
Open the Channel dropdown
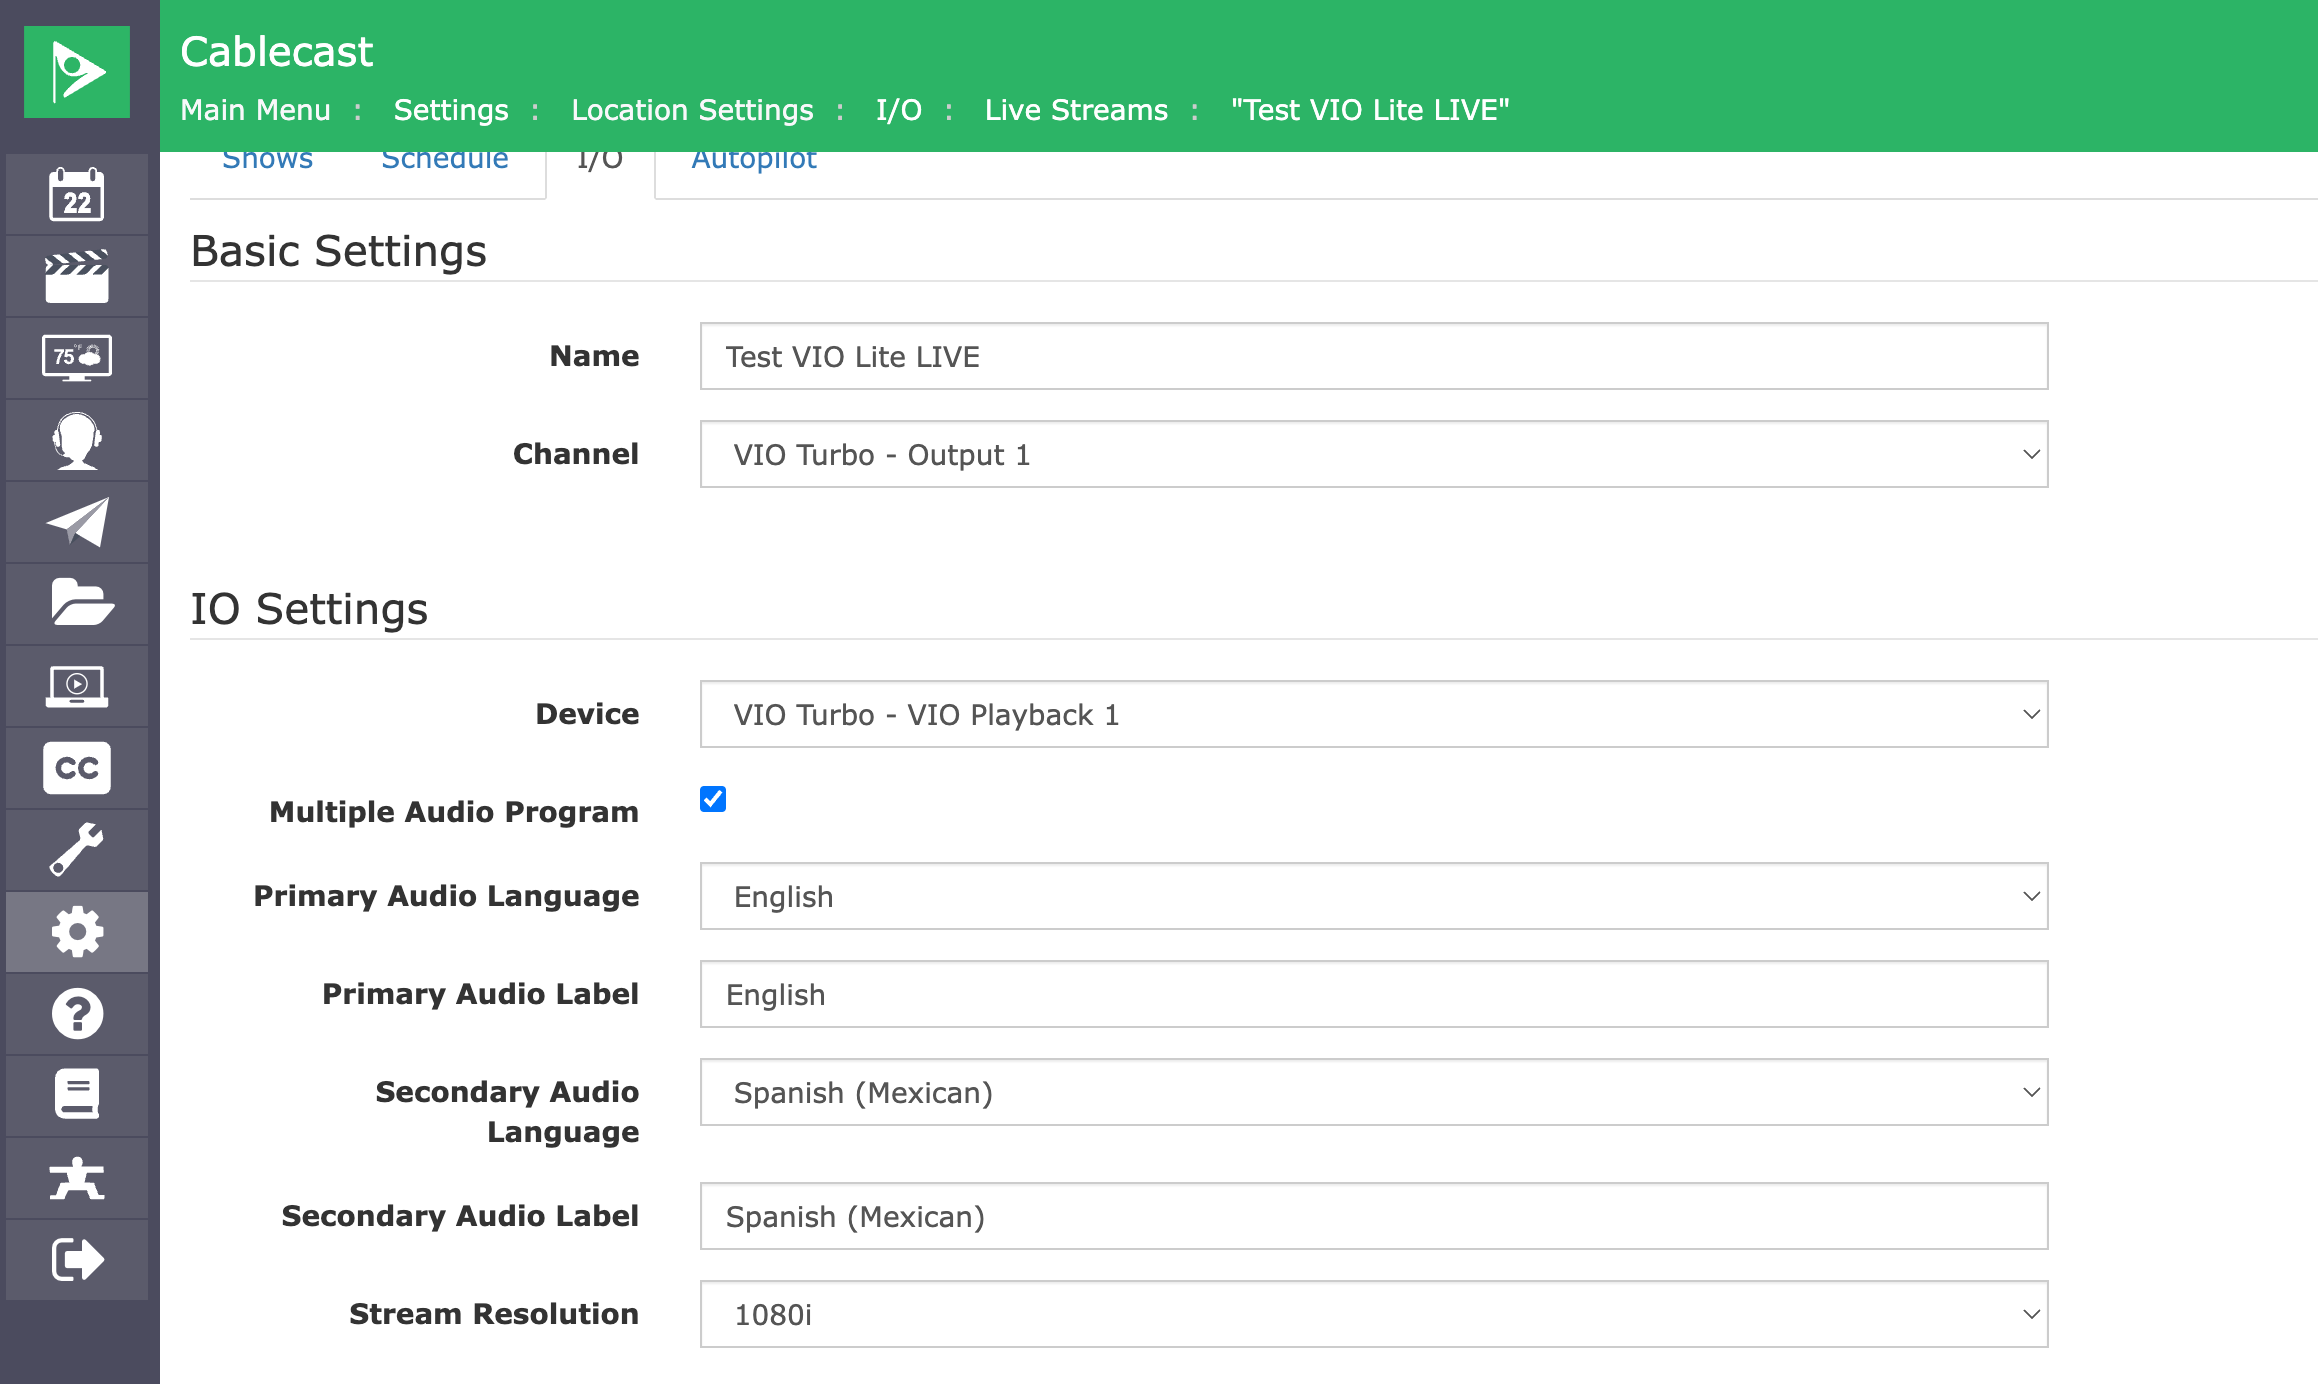(1374, 454)
